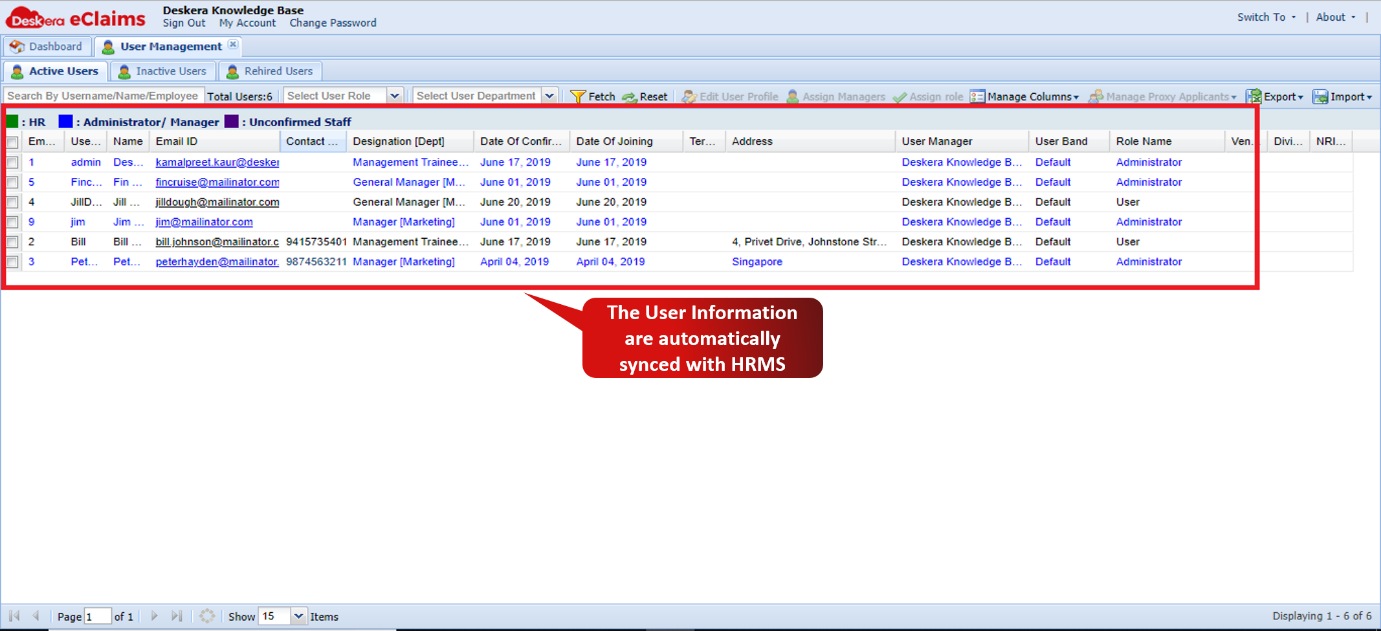The height and width of the screenshot is (631, 1381).
Task: Click the Sign Out link
Action: (x=183, y=23)
